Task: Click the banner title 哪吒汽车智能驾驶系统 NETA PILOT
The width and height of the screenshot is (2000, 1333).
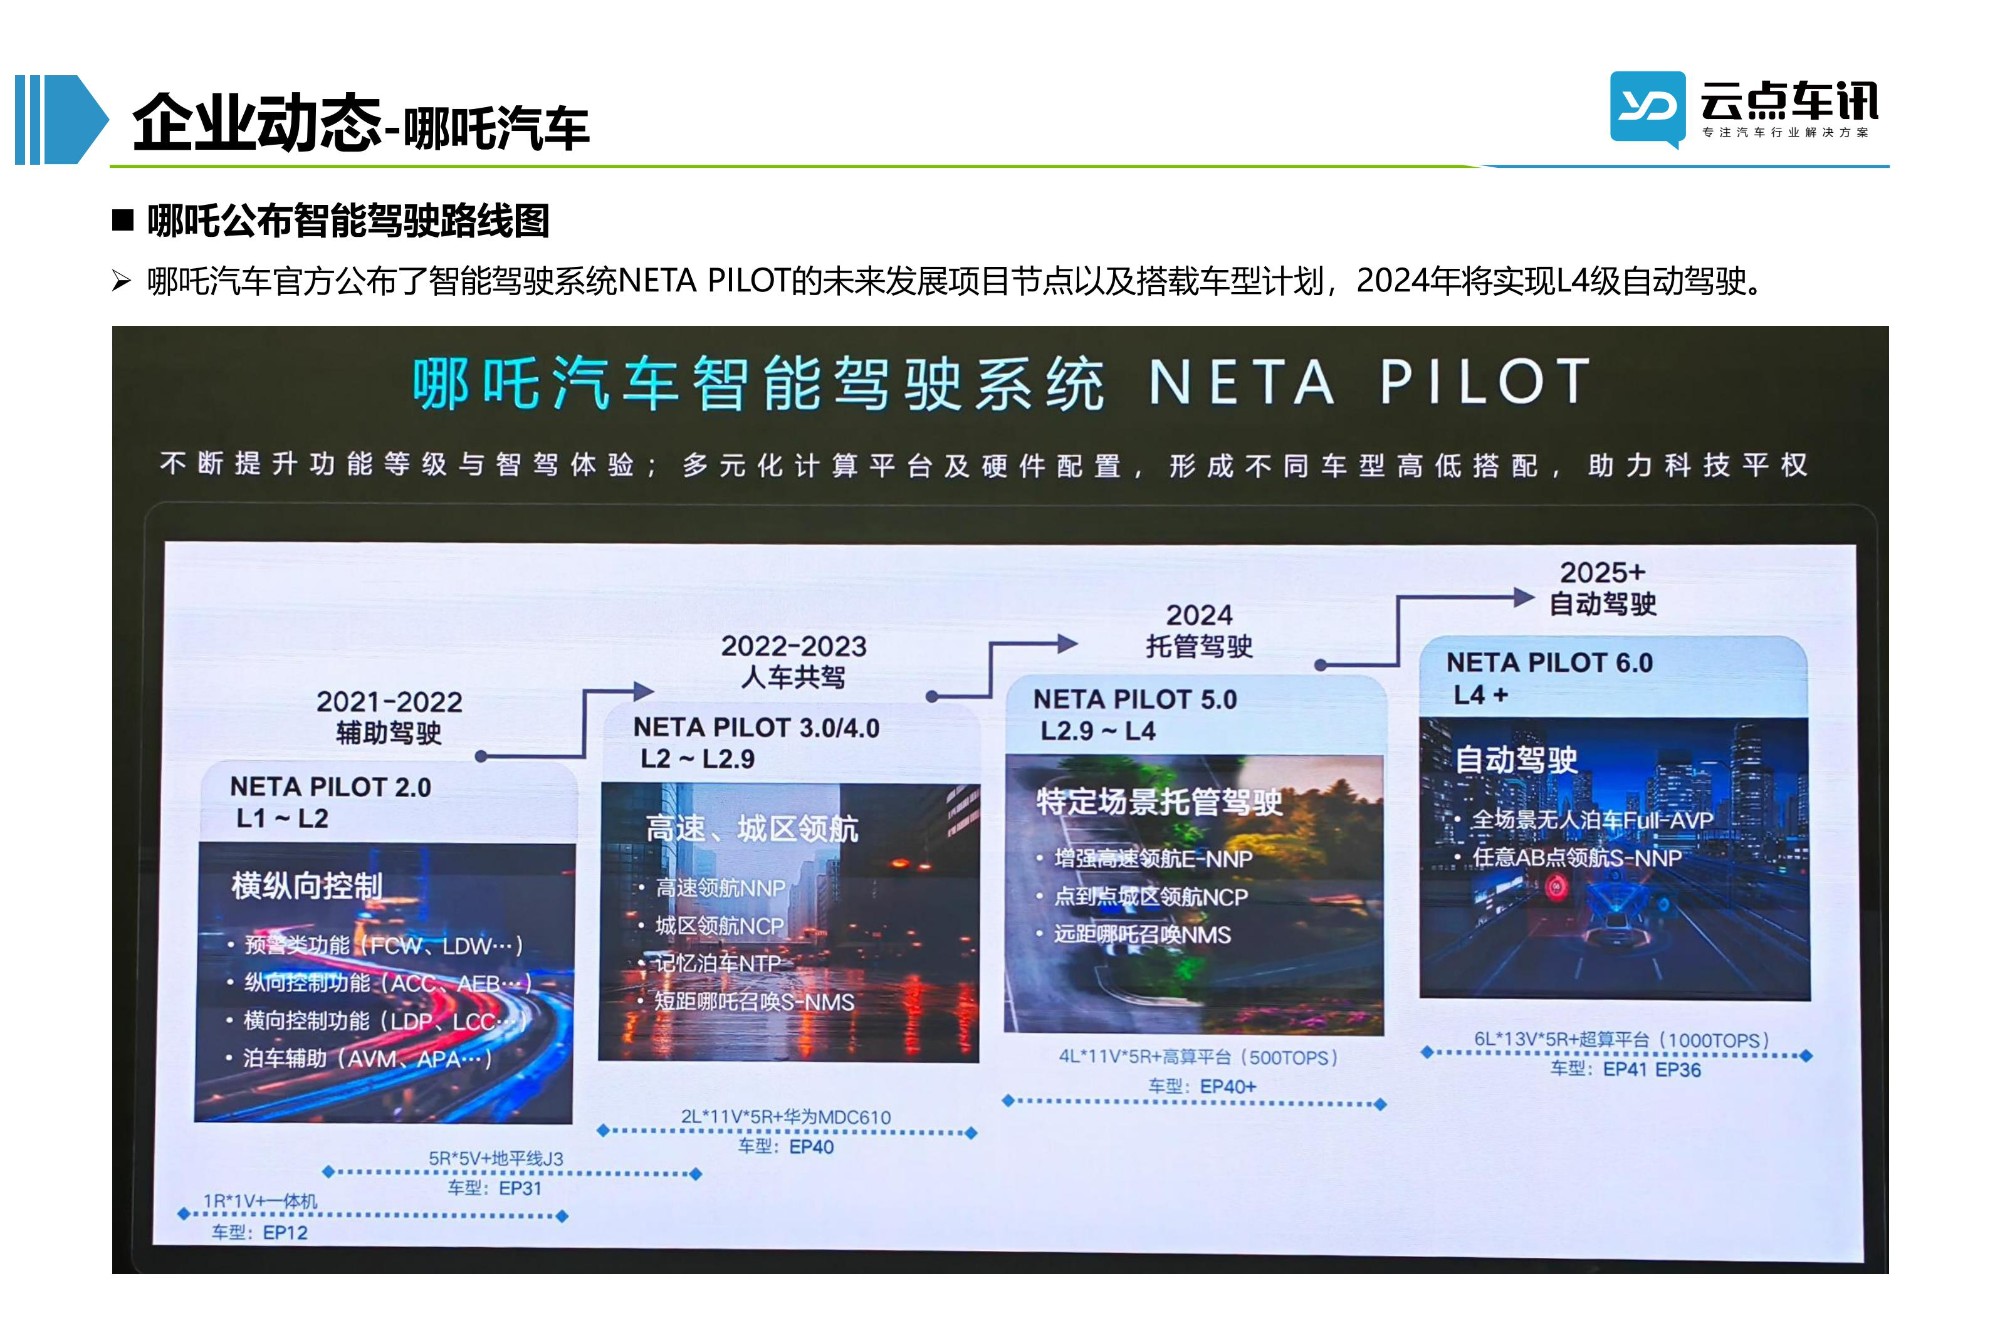Action: click(1001, 382)
